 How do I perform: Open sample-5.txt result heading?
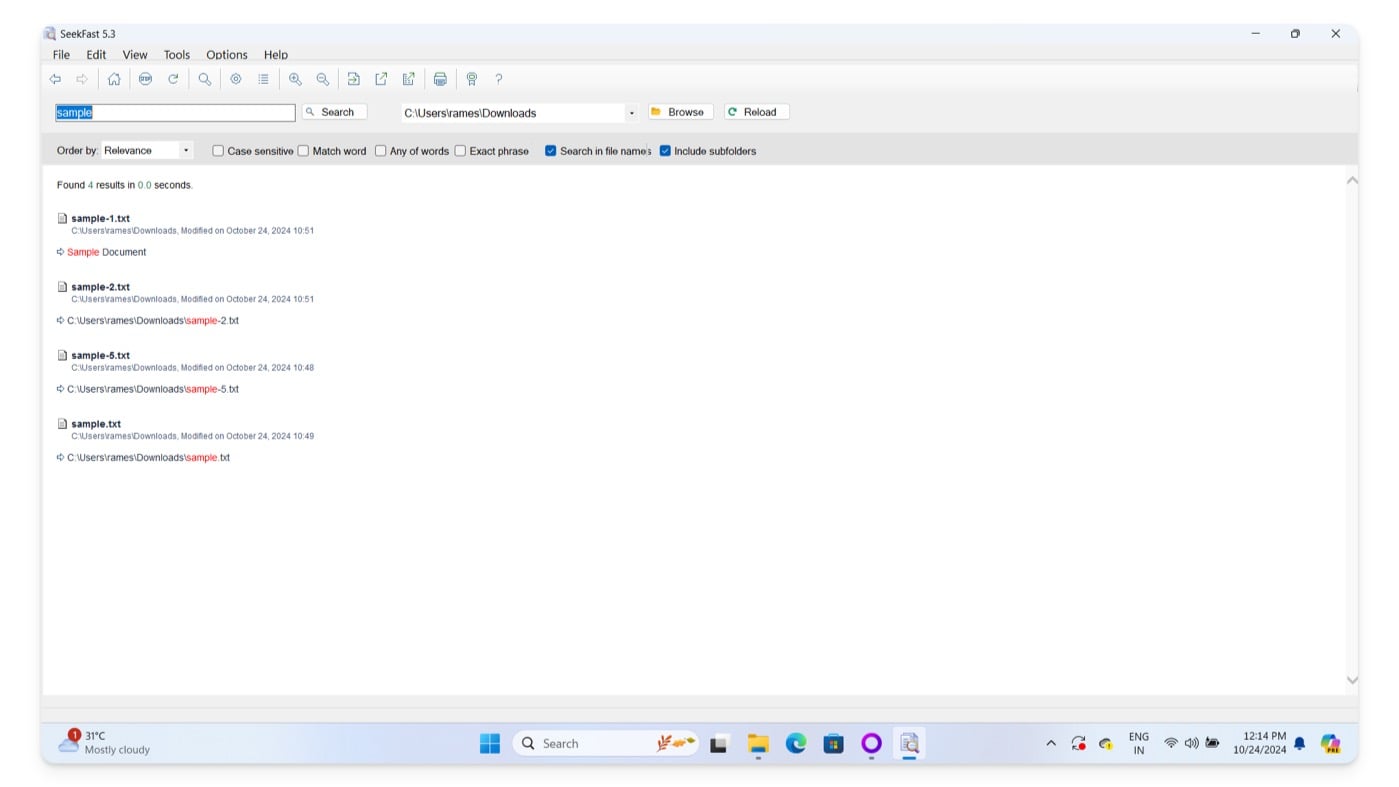click(x=100, y=355)
